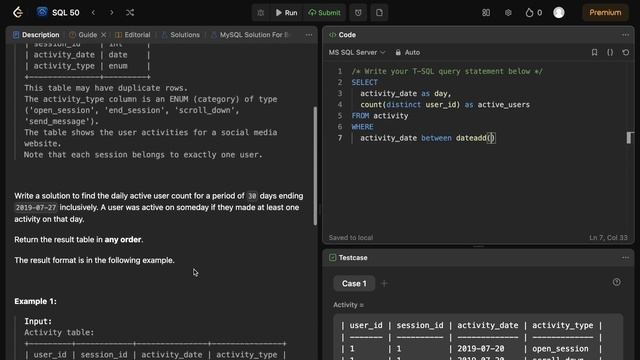Click the 2019-07-27 date code text
This screenshot has width=640, height=360.
pos(36,208)
